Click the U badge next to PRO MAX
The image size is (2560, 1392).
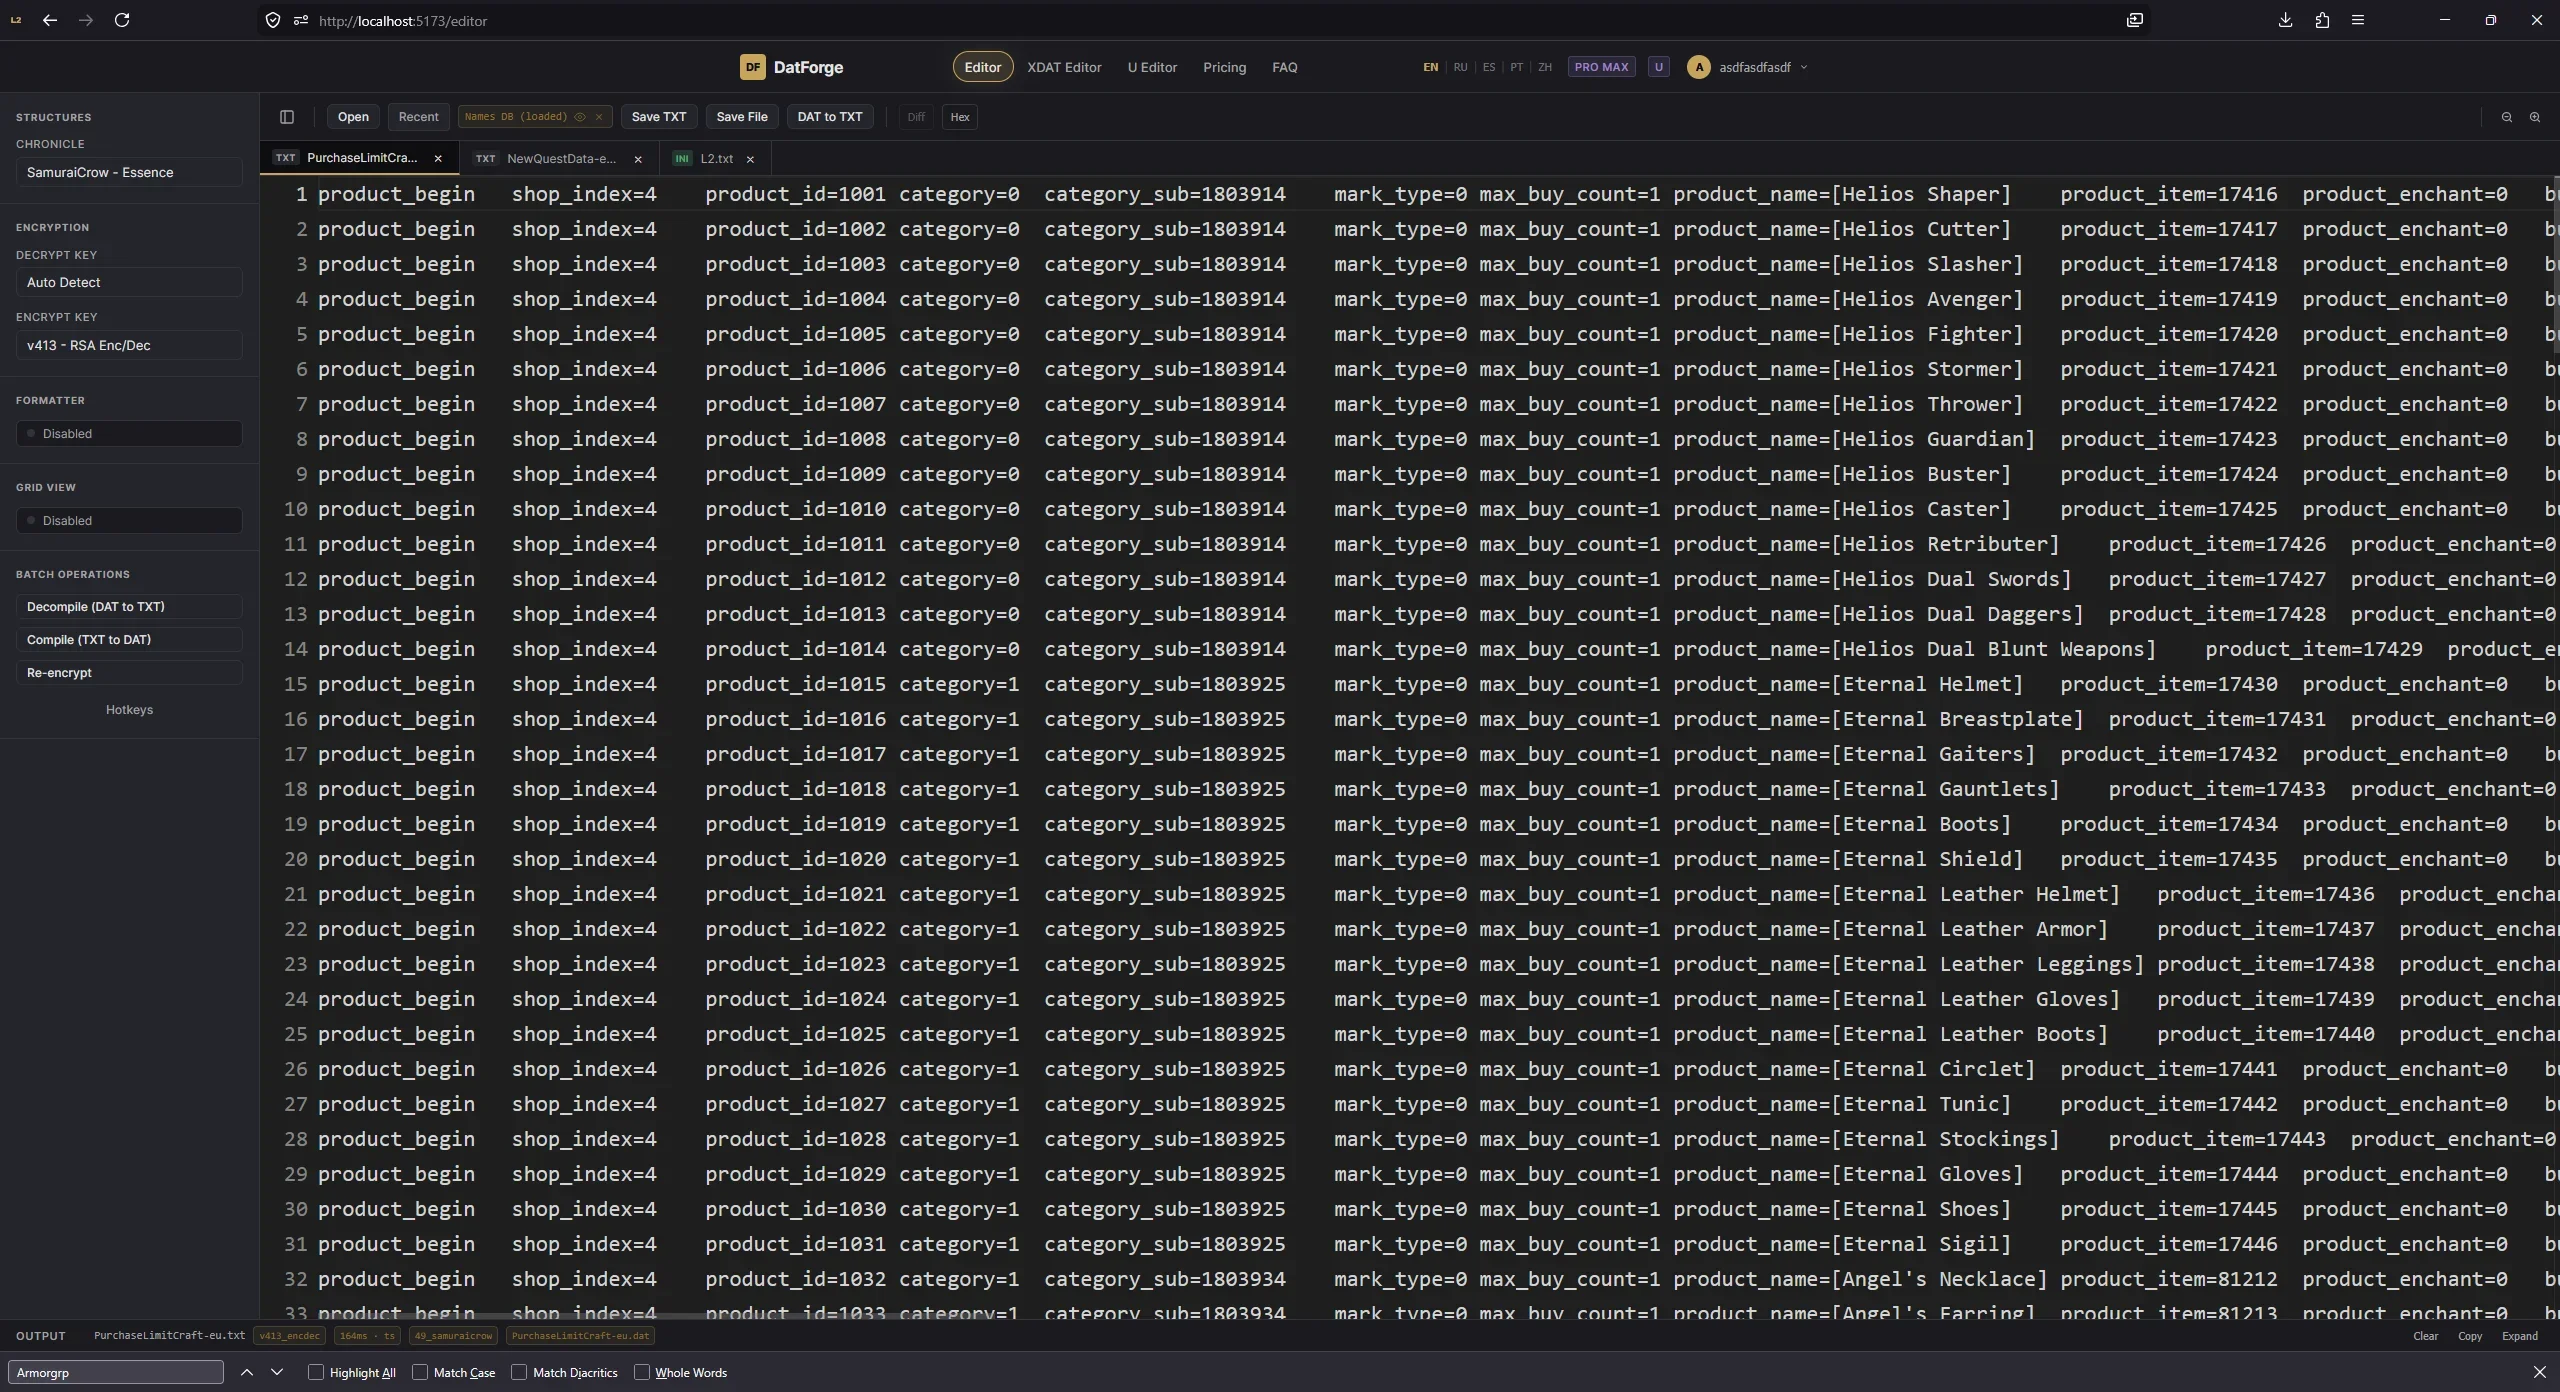(x=1658, y=67)
